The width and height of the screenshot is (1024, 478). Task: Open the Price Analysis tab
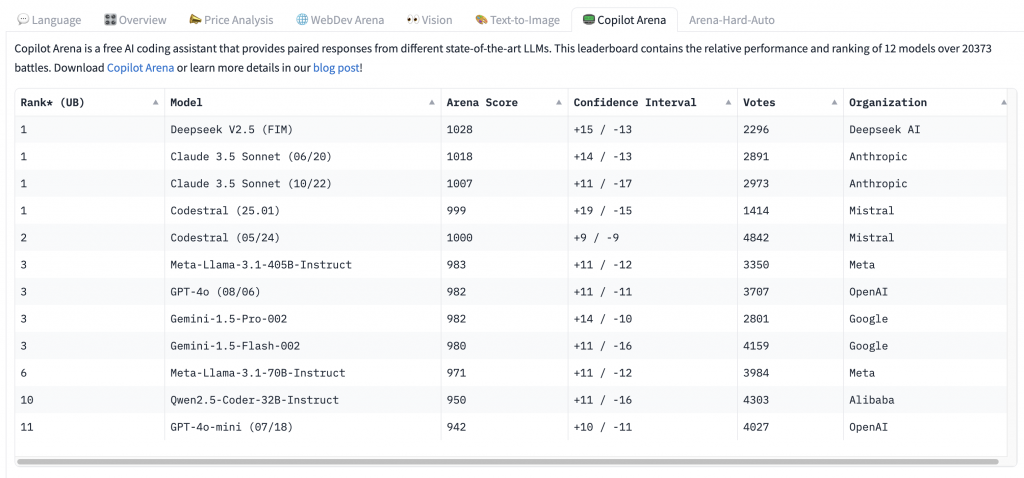231,20
